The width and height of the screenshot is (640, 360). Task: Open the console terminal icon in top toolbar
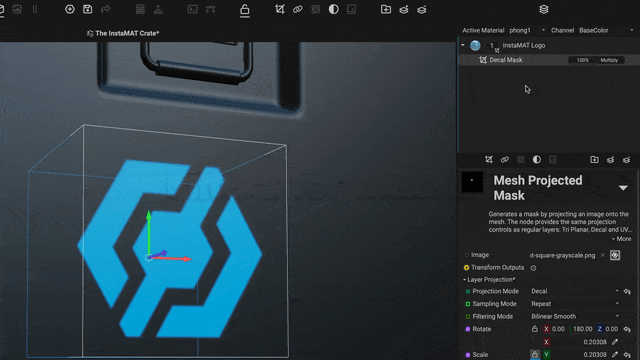click(193, 9)
